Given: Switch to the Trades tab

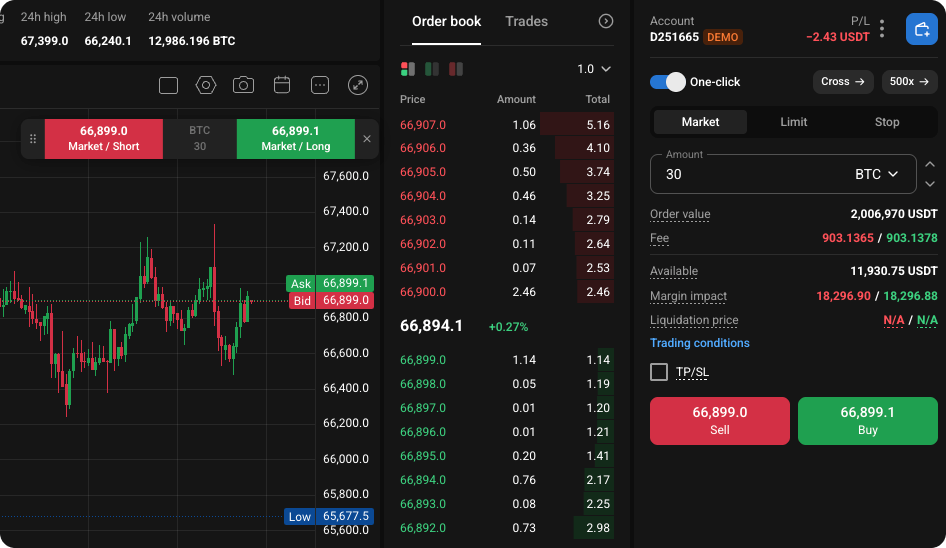Looking at the screenshot, I should tap(527, 22).
